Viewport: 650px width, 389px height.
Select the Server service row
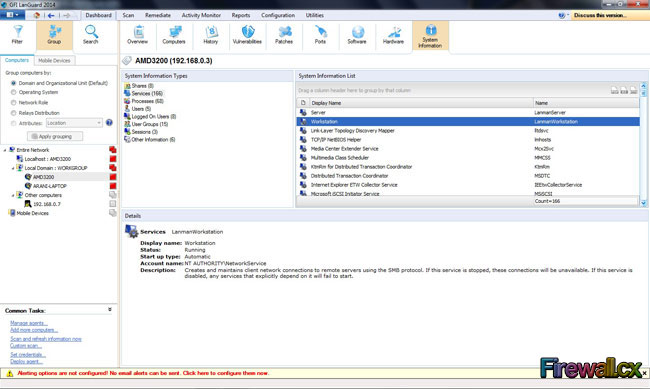pos(468,113)
